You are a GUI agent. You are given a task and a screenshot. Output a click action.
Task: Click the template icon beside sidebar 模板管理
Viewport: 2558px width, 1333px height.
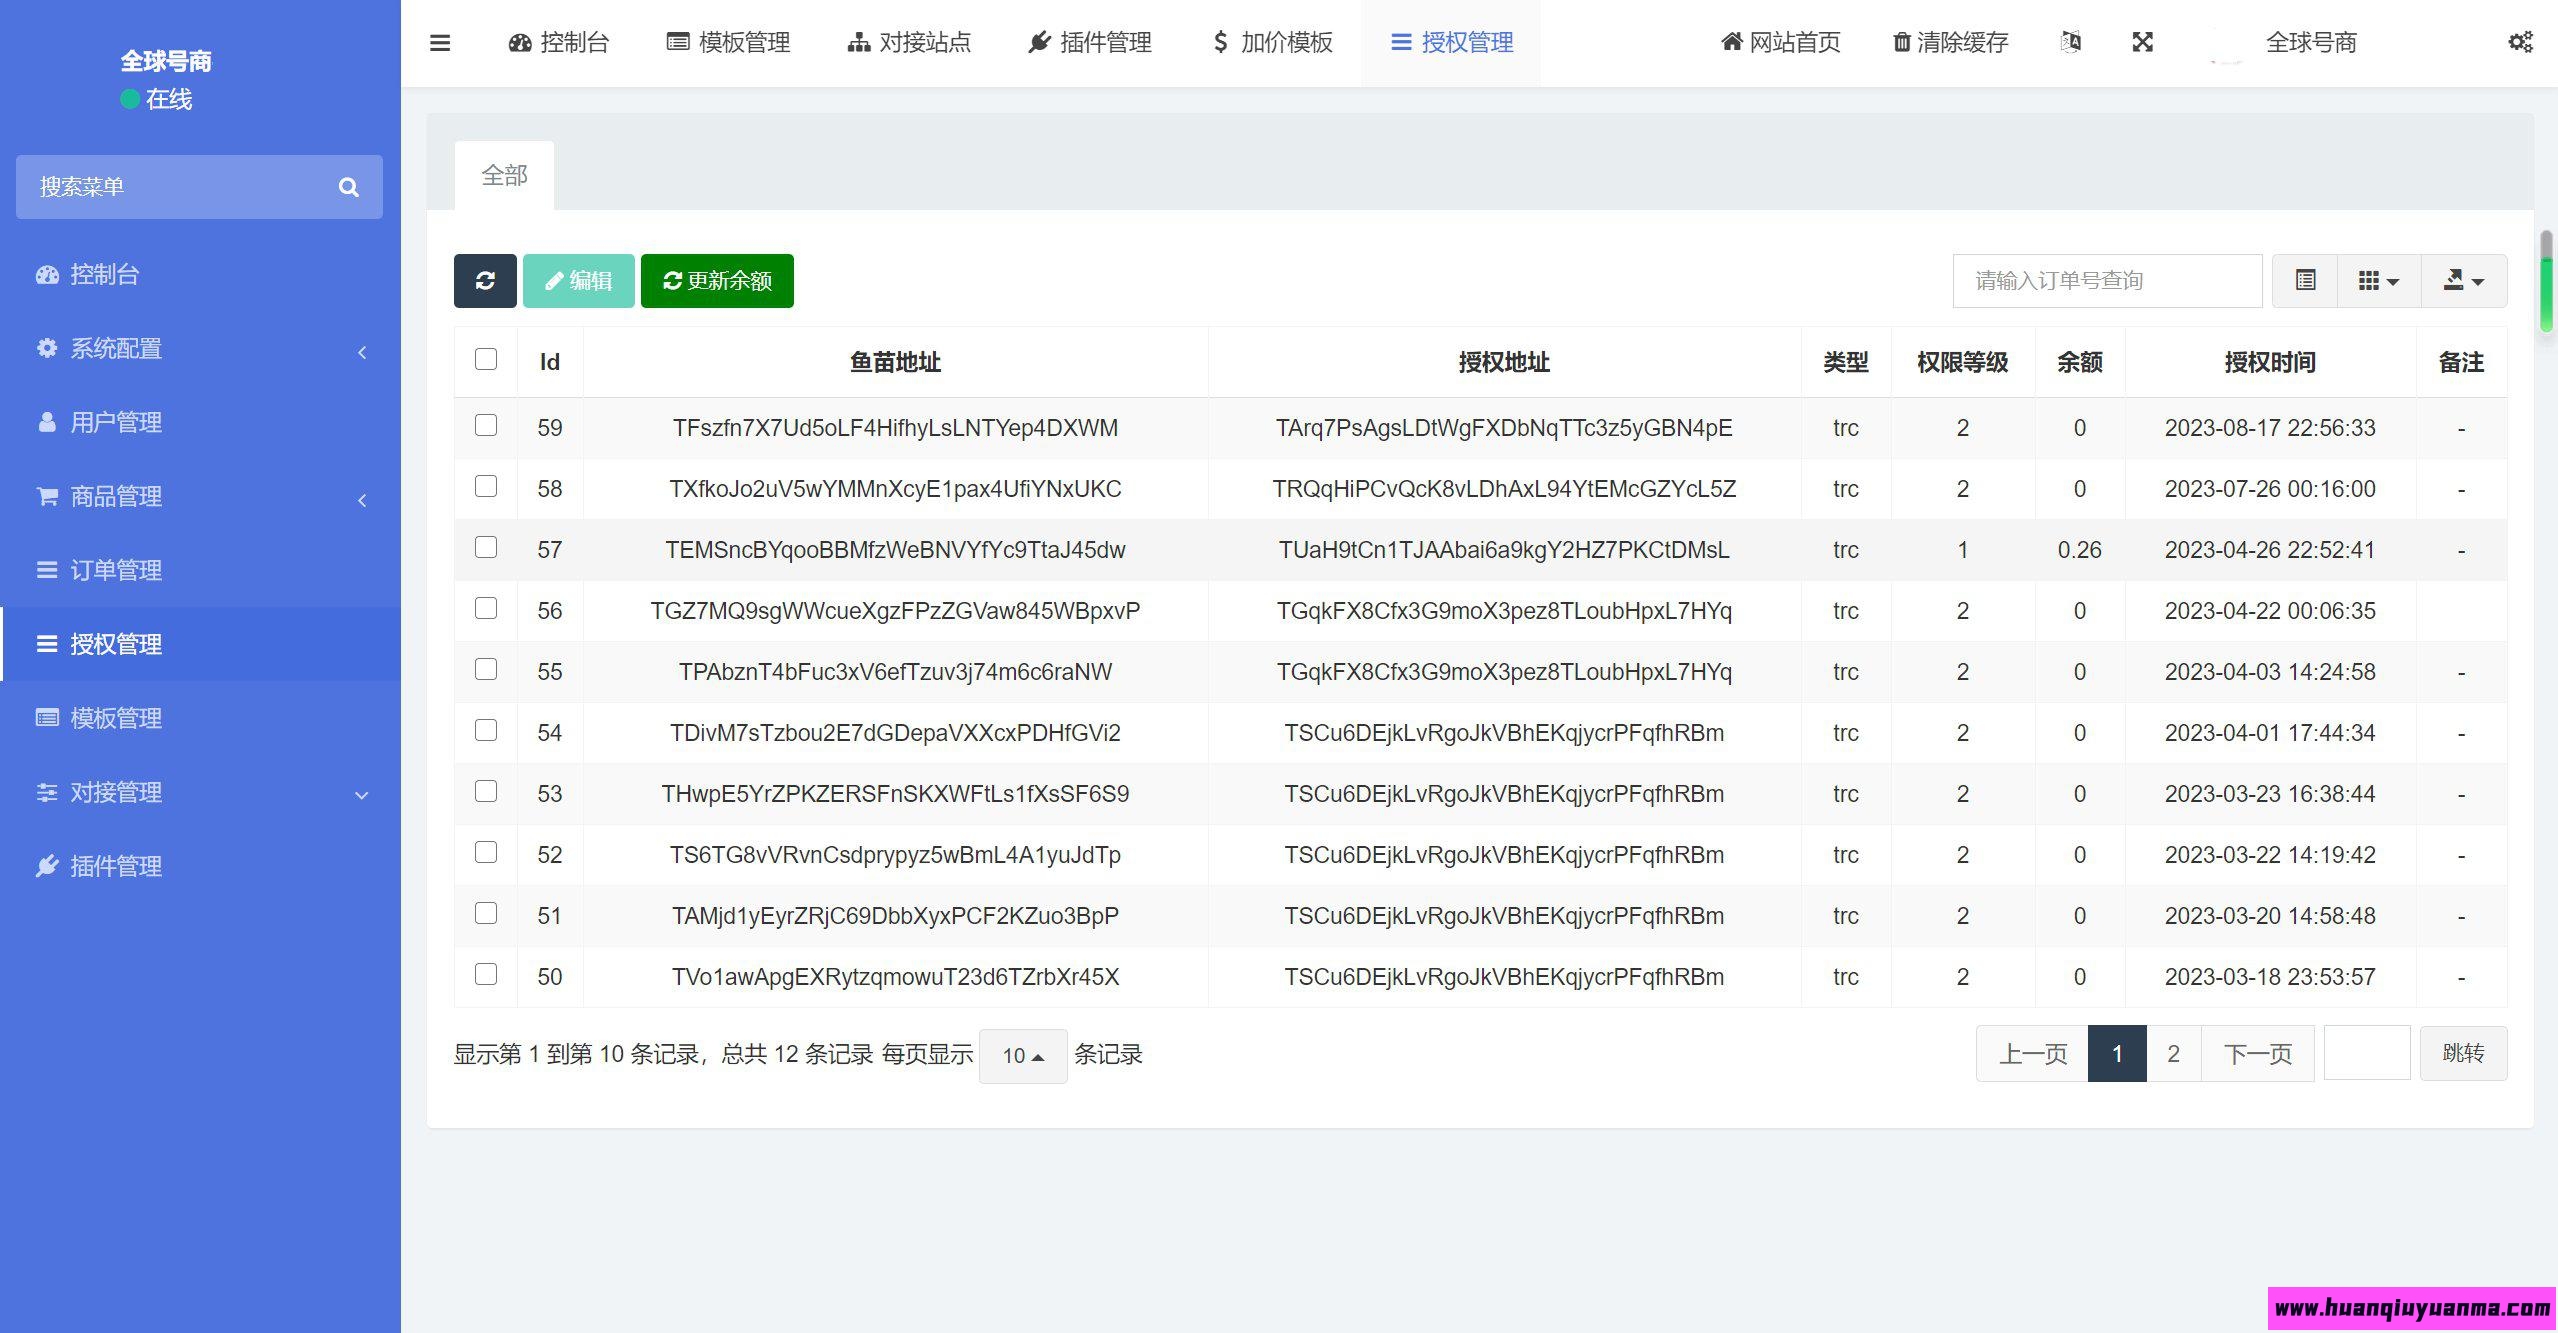point(47,718)
